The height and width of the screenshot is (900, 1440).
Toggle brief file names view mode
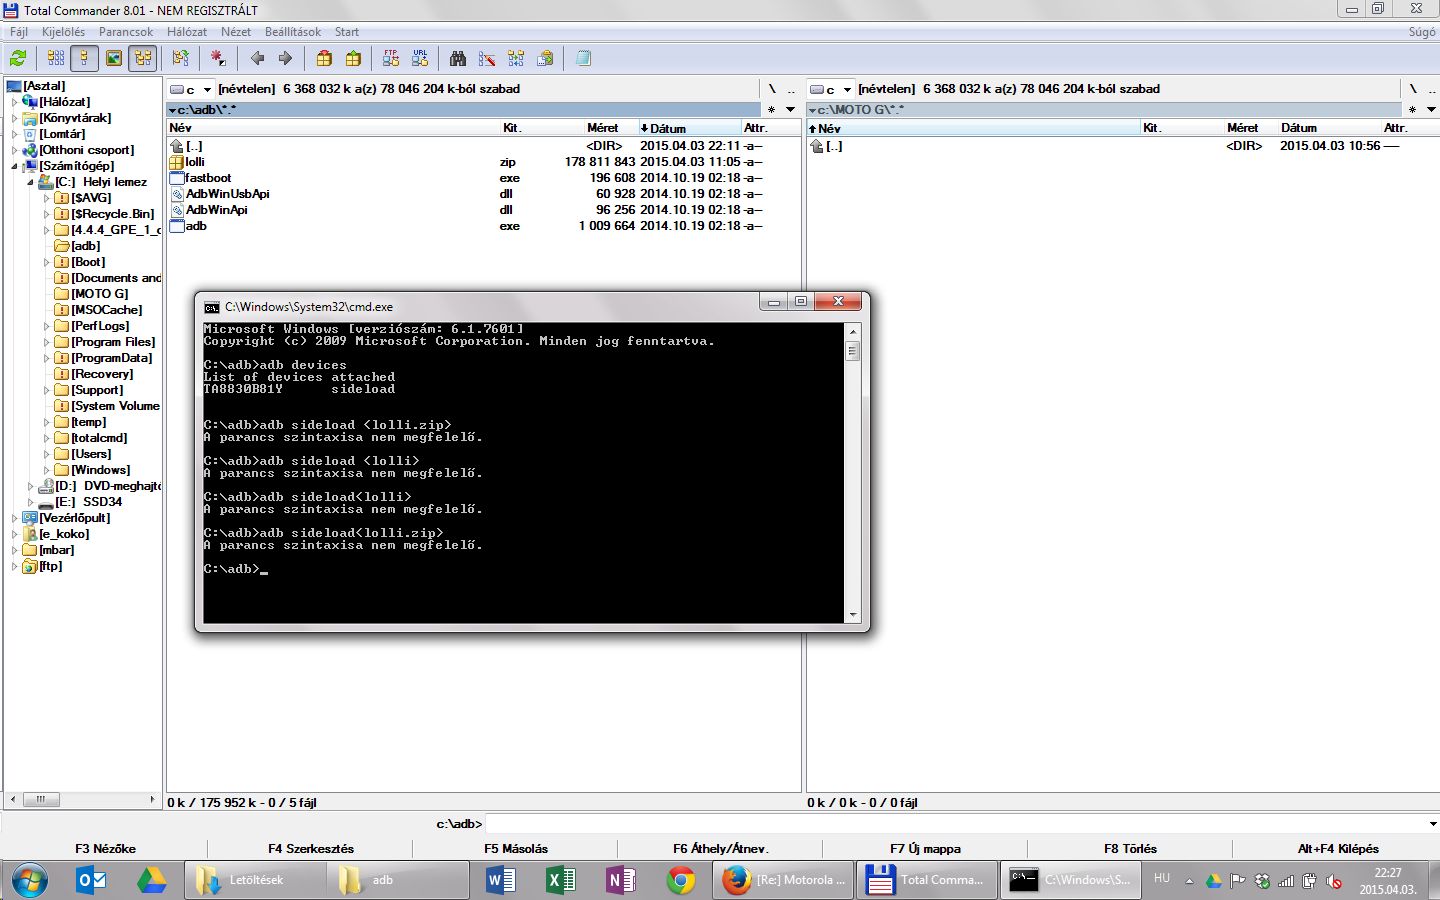(x=56, y=58)
